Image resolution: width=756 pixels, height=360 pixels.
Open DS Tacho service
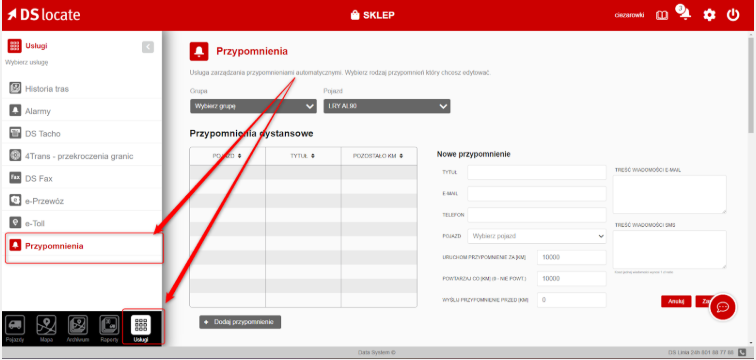82,133
